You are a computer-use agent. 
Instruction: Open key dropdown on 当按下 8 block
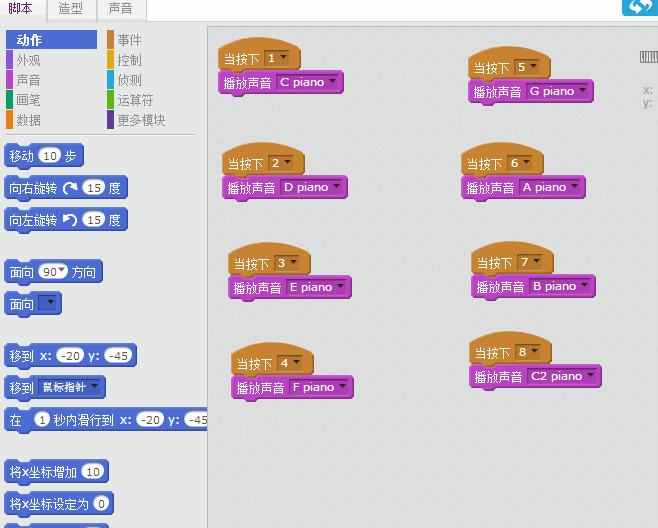click(528, 352)
